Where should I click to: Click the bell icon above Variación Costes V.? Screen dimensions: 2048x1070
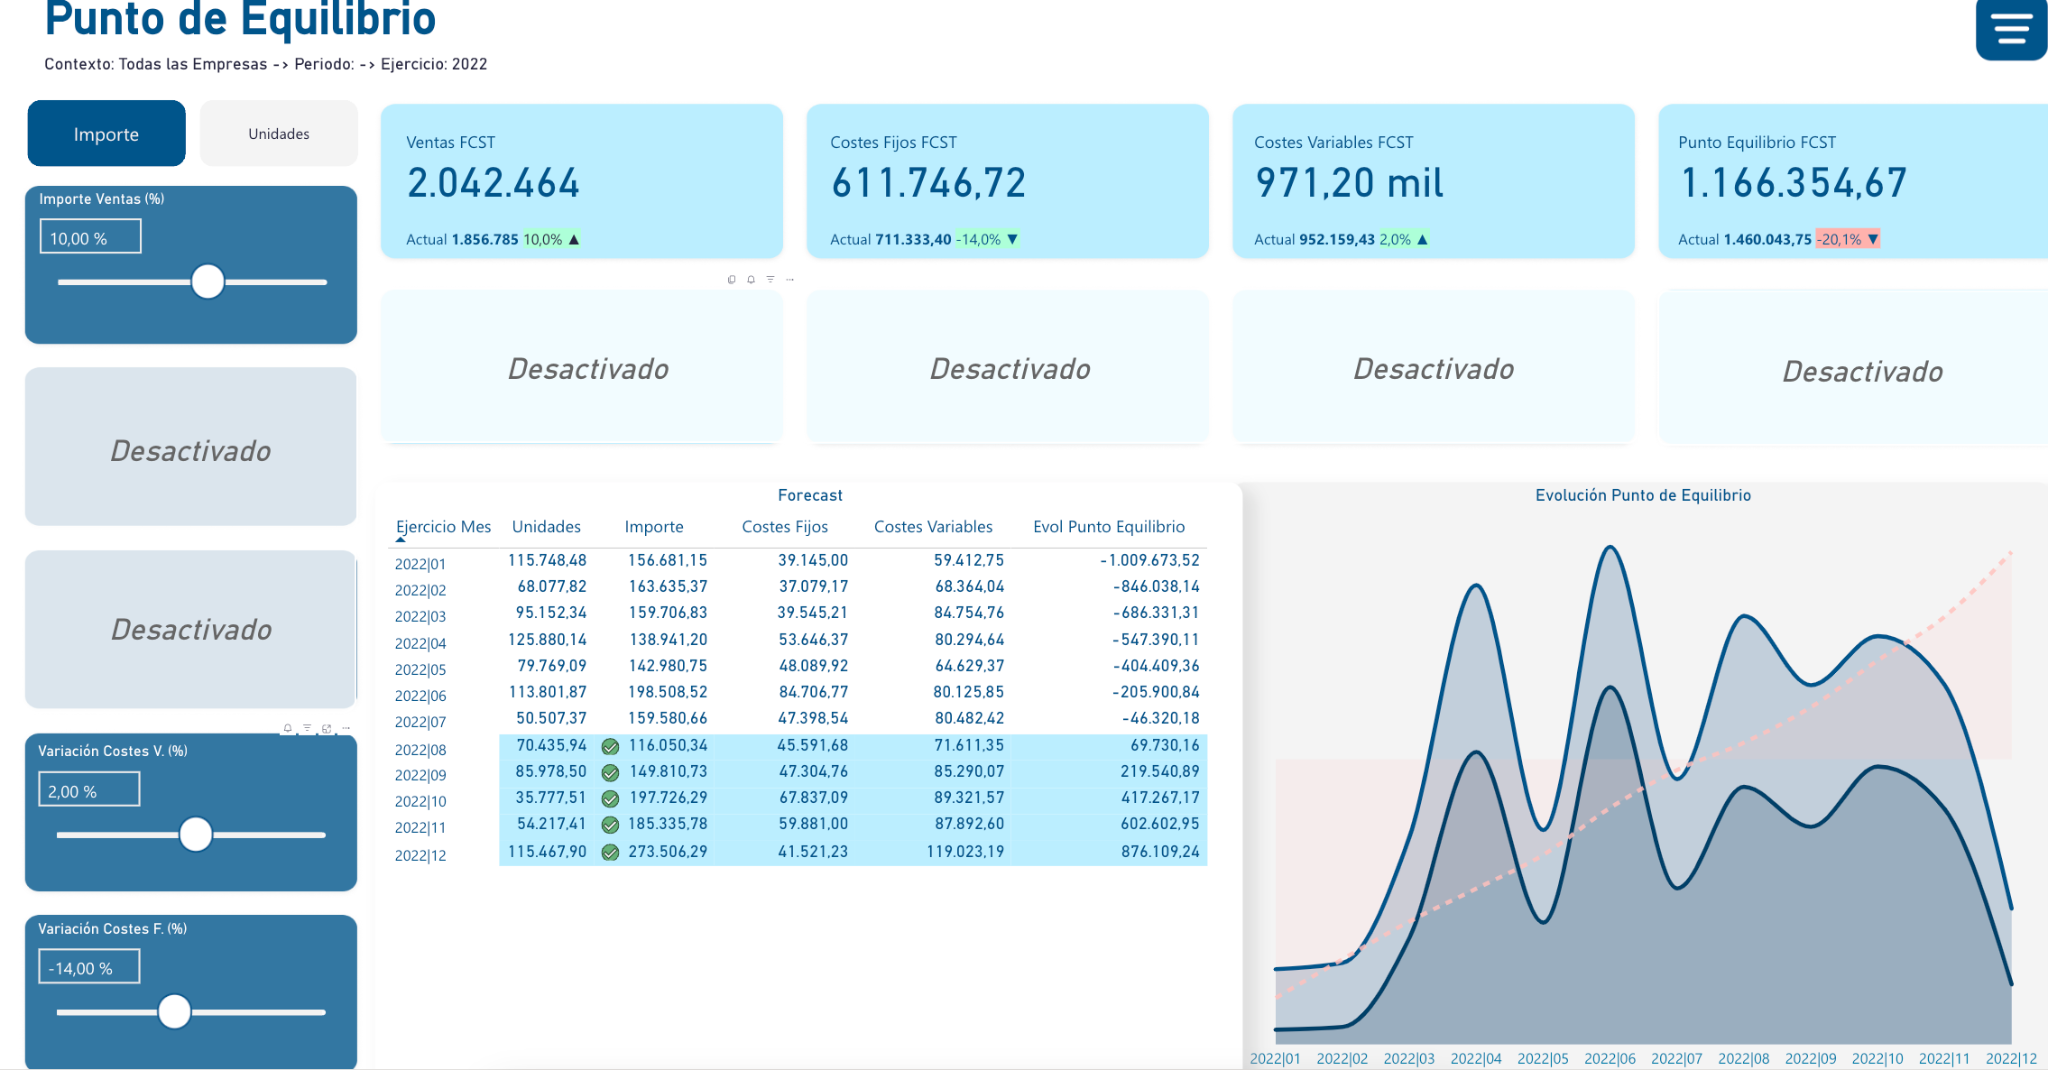point(288,728)
